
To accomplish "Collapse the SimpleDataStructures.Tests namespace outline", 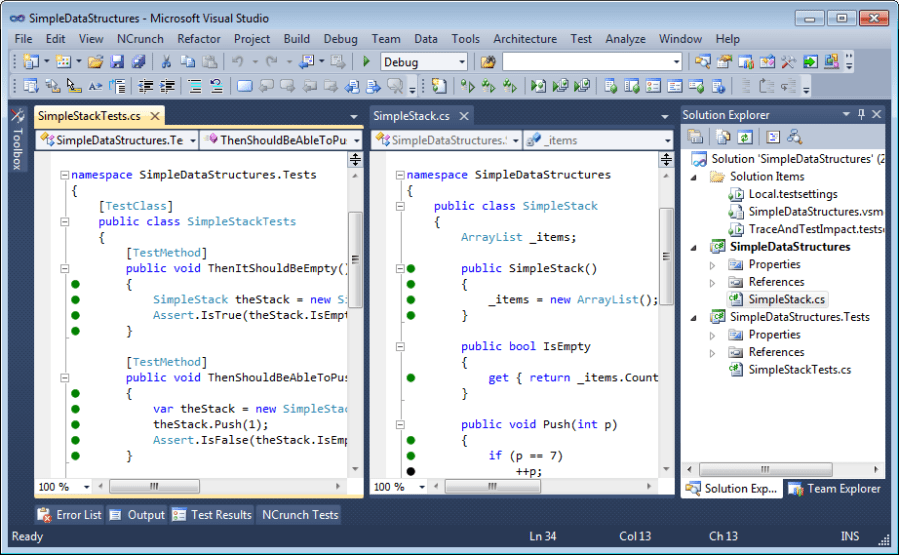I will [65, 175].
